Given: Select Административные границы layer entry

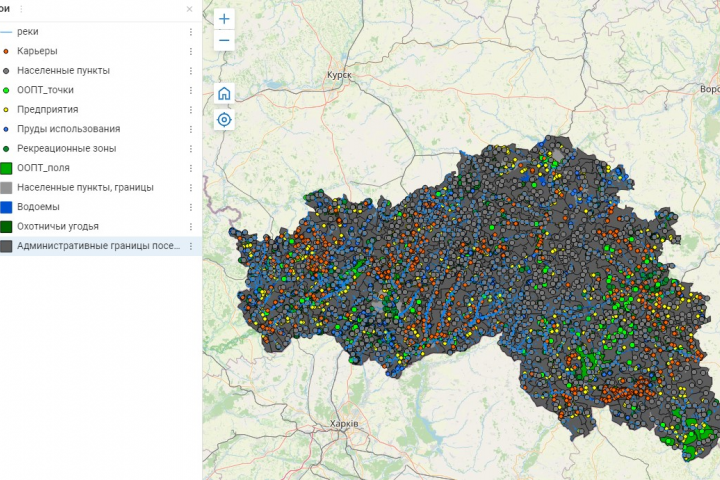Looking at the screenshot, I should click(x=98, y=246).
